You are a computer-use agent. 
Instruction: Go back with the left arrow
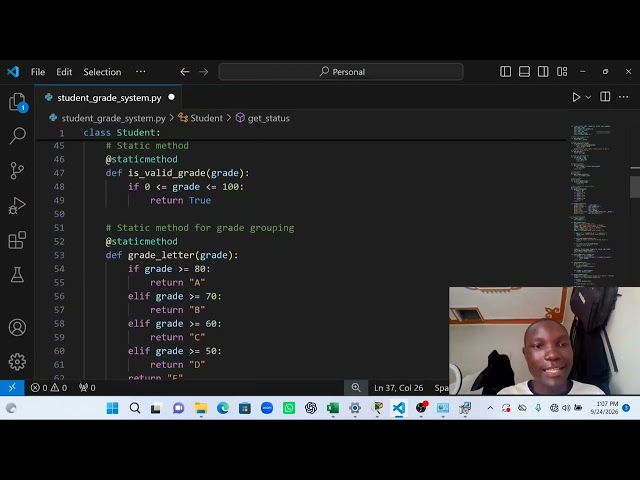185,72
